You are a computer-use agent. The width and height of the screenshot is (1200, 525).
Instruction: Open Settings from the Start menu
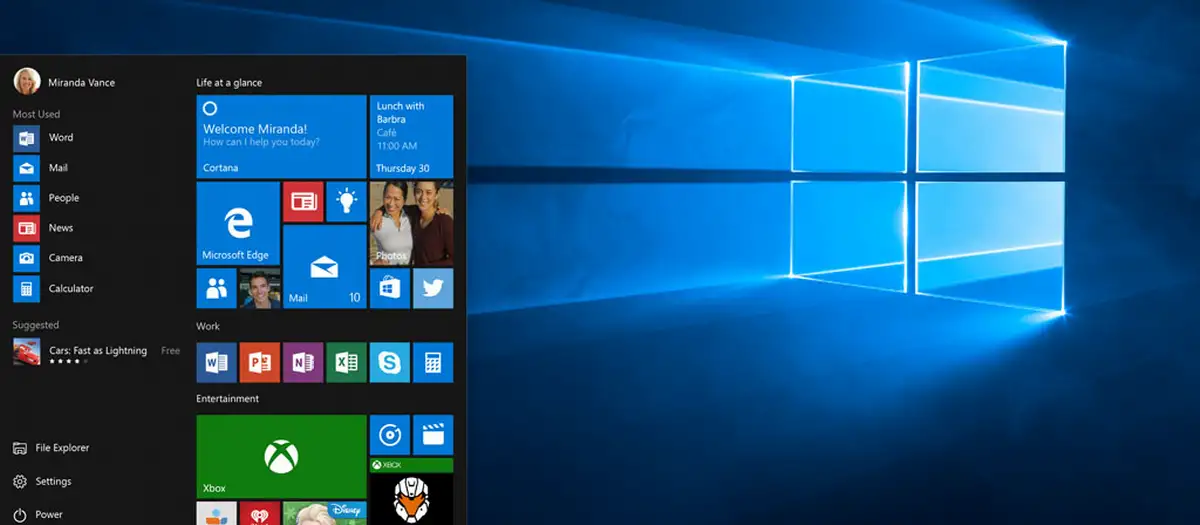53,481
